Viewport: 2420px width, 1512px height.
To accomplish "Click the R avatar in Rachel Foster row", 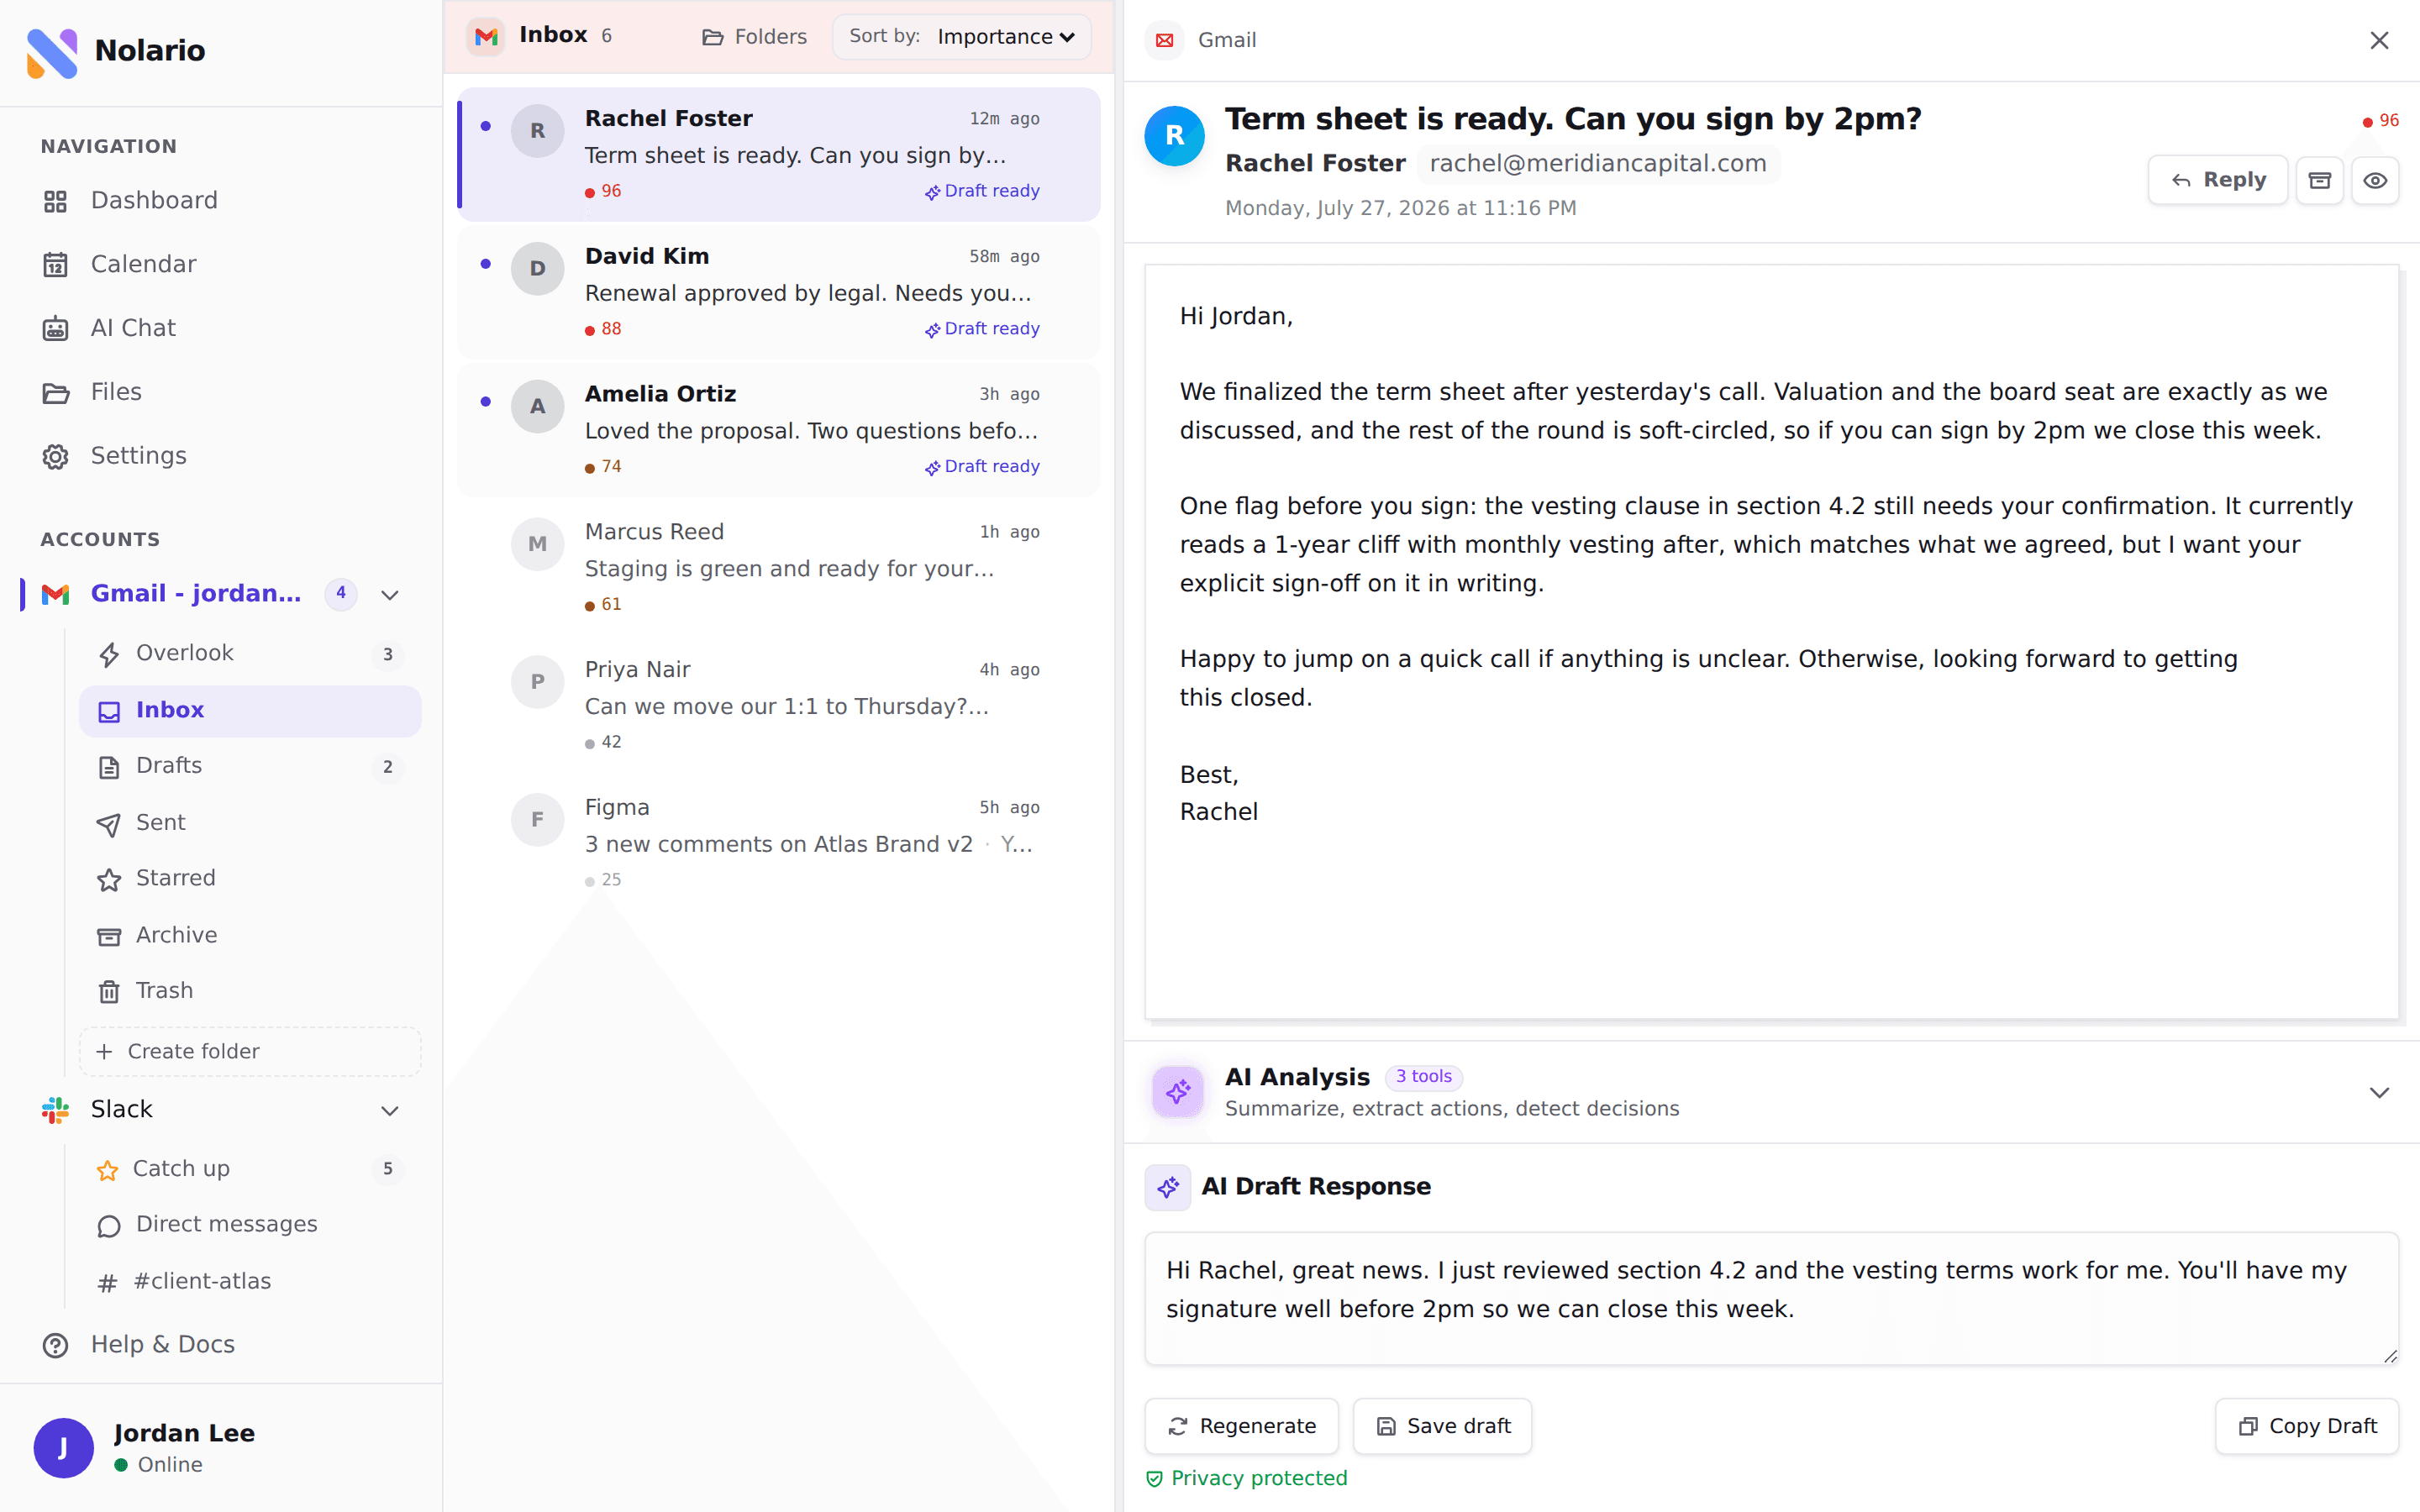I will click(538, 131).
